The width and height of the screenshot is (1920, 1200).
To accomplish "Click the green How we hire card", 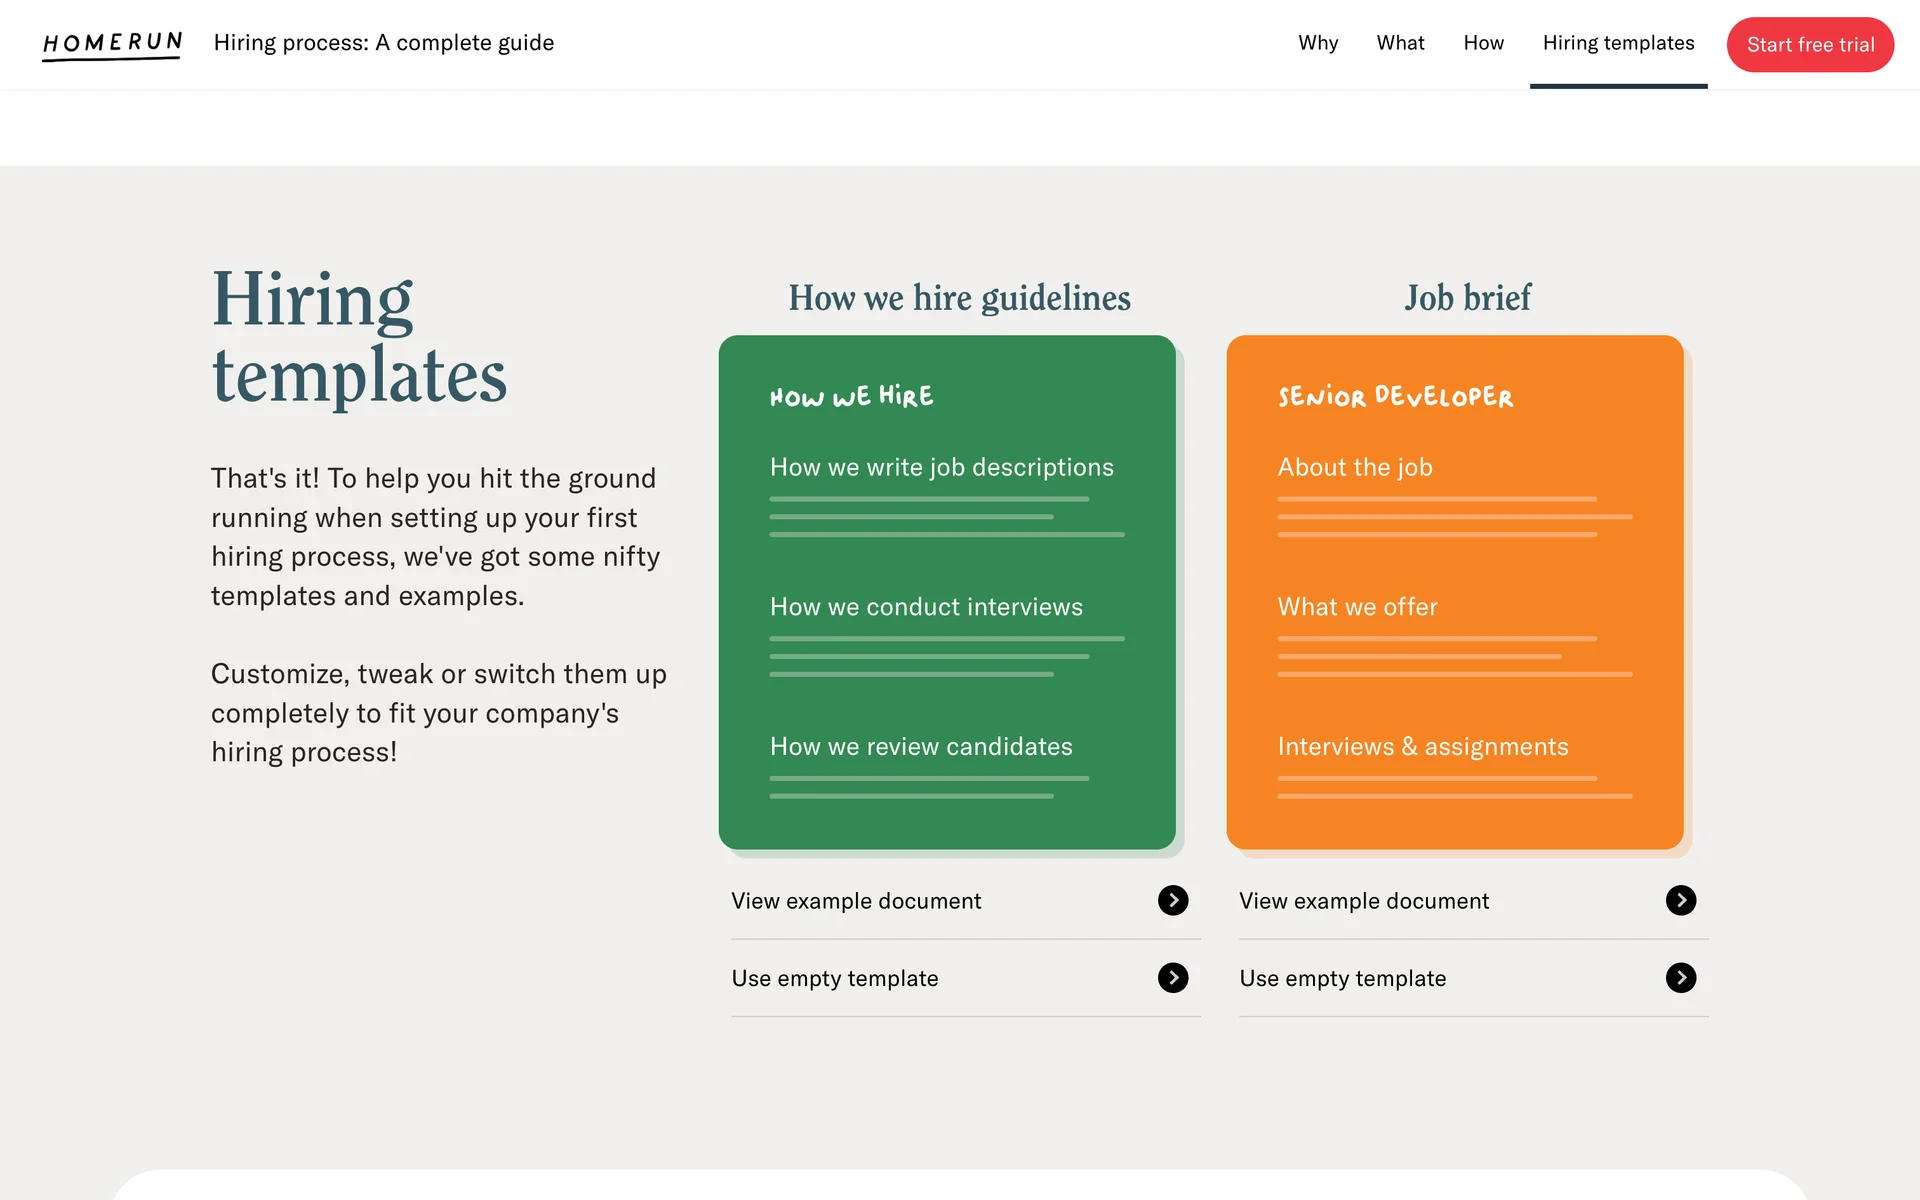I will click(x=947, y=592).
